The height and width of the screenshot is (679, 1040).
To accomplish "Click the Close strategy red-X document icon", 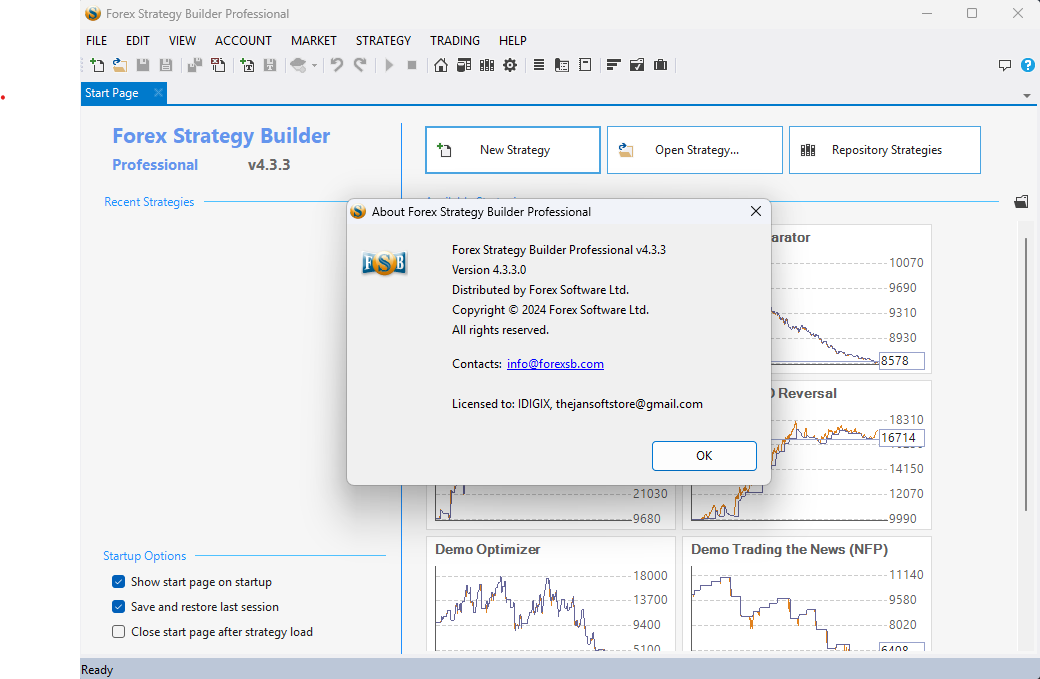I will 218,65.
